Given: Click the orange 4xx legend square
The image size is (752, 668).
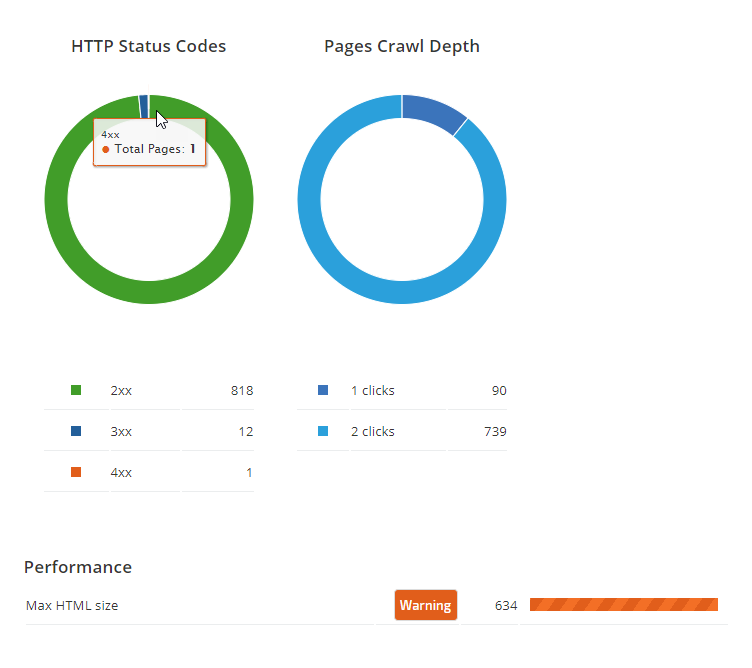Looking at the screenshot, I should click(76, 472).
